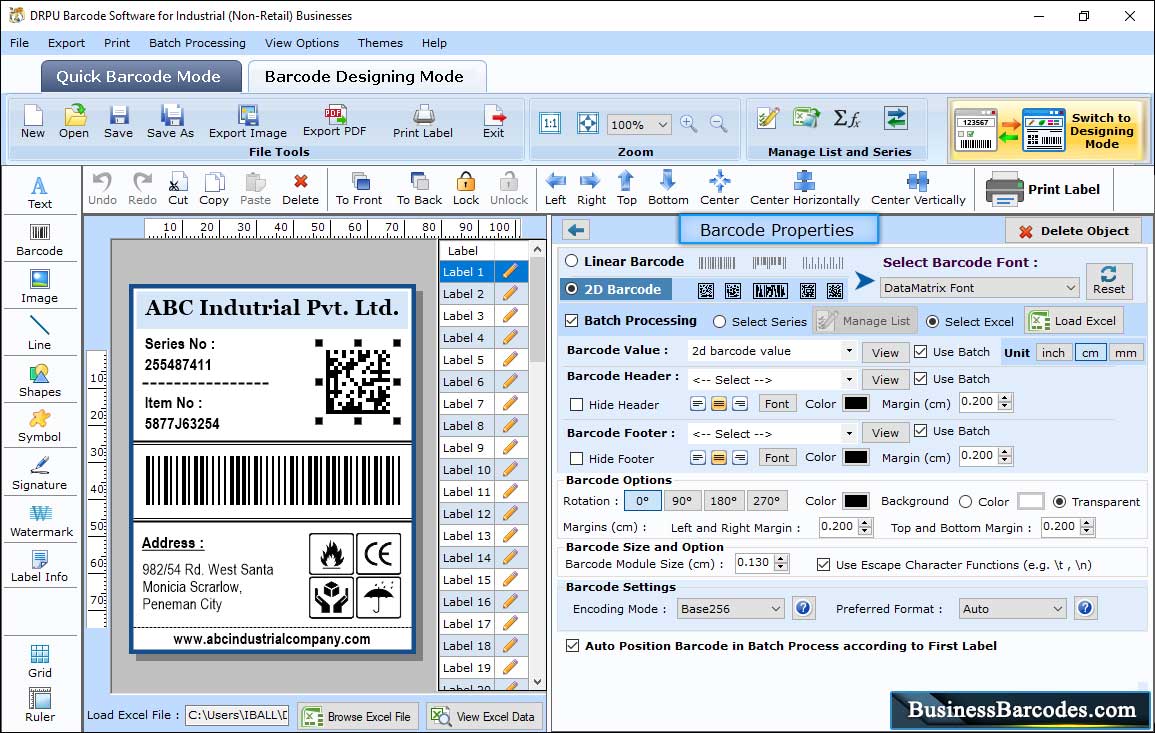The width and height of the screenshot is (1155, 733).
Task: Choose Select Excel radio option
Action: pos(933,321)
